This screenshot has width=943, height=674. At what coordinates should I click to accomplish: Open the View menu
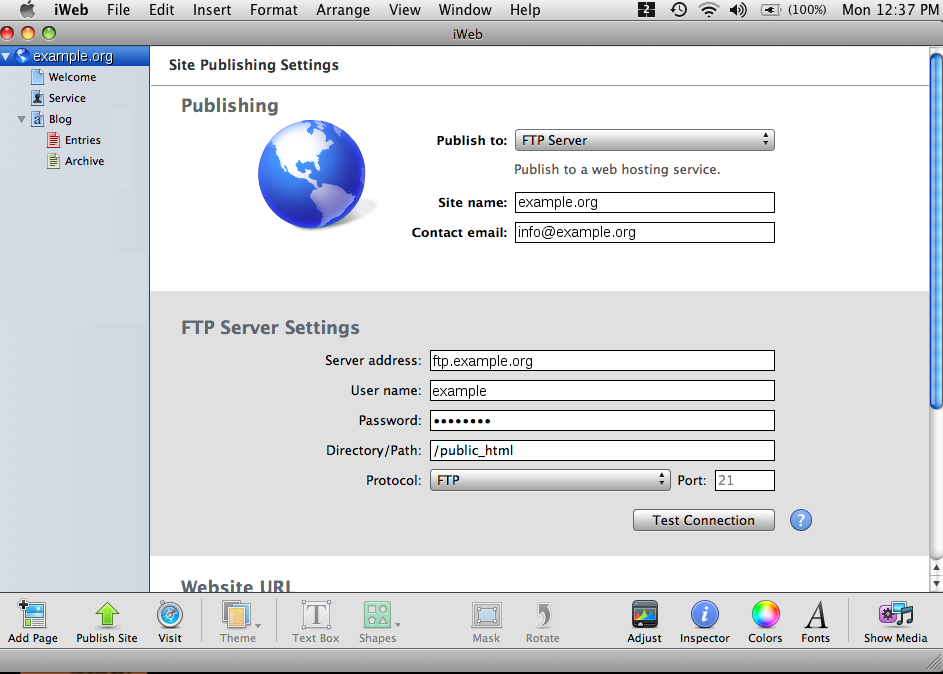(x=405, y=10)
